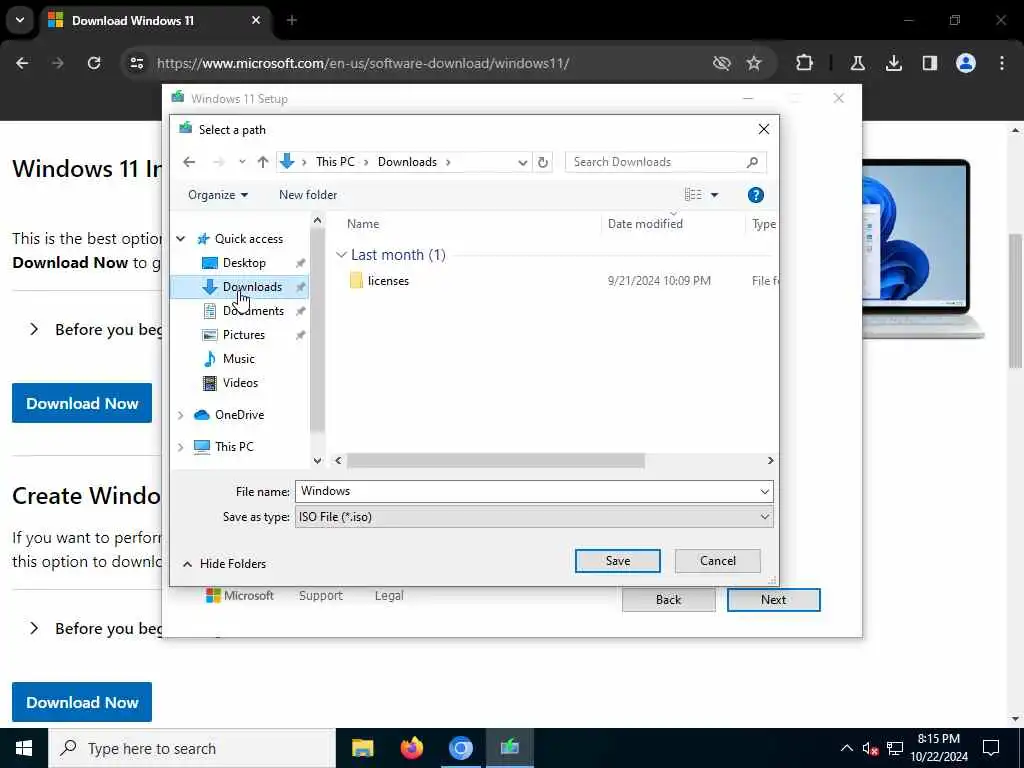Select the licenses folder
Screen dimensions: 1024x768
point(388,281)
